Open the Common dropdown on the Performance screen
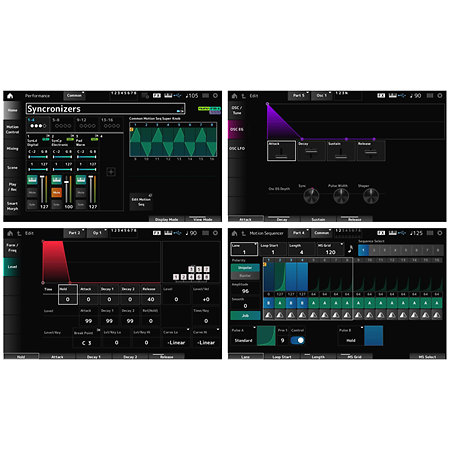Viewport: 450px width, 450px height. [74, 96]
